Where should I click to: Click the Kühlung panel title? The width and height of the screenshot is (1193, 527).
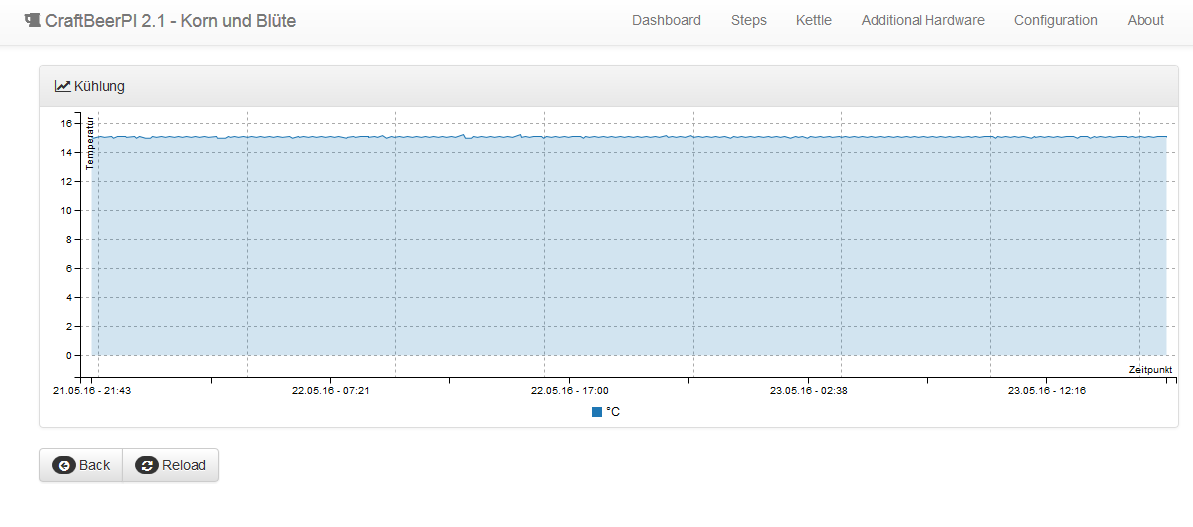tap(99, 86)
